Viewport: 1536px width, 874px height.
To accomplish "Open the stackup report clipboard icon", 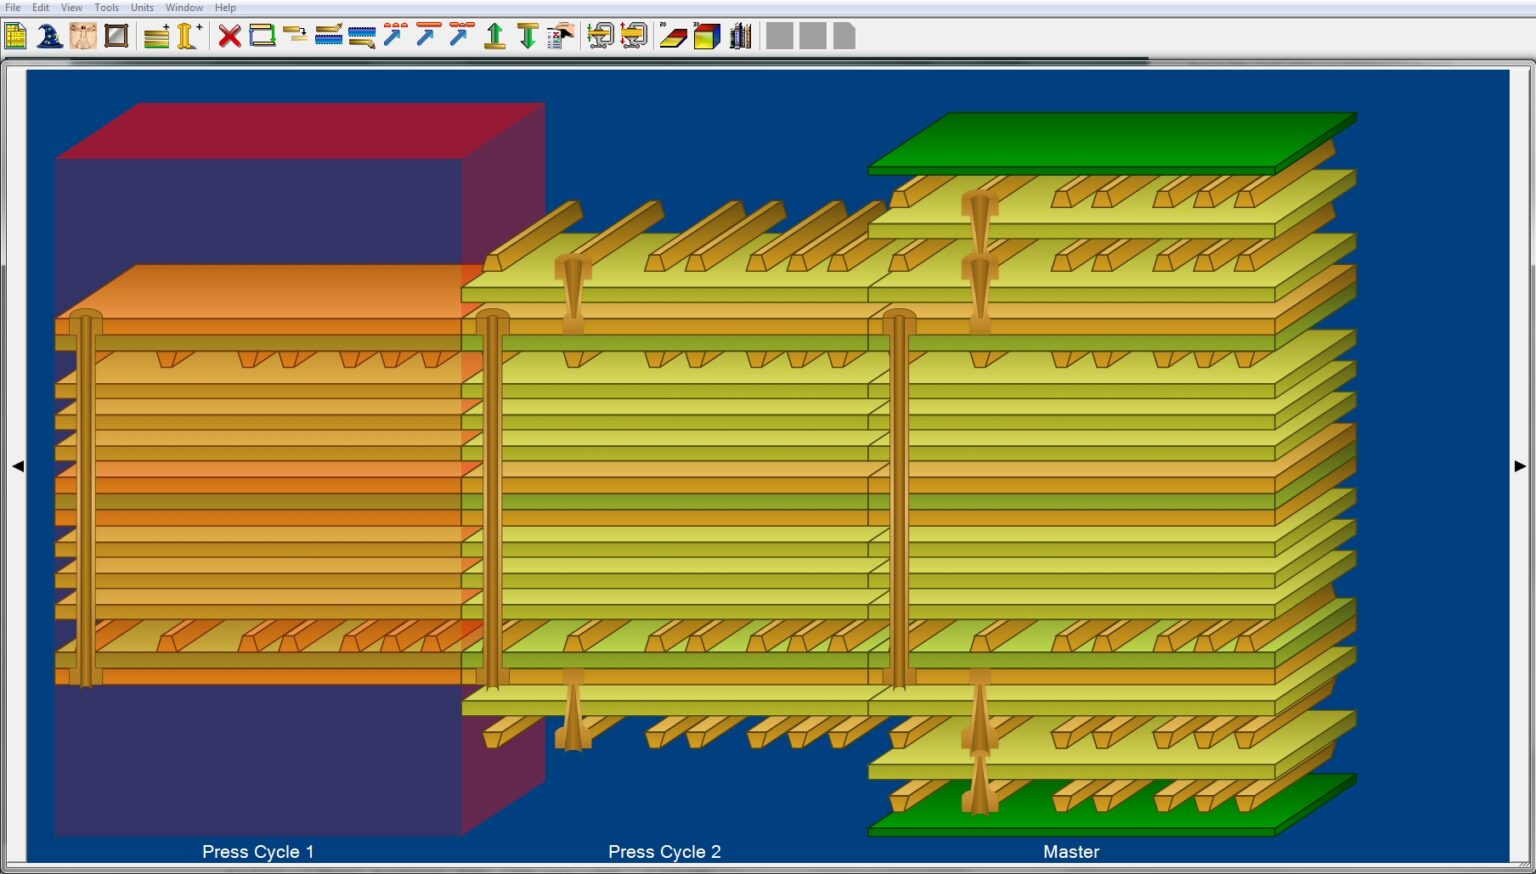I will click(560, 35).
